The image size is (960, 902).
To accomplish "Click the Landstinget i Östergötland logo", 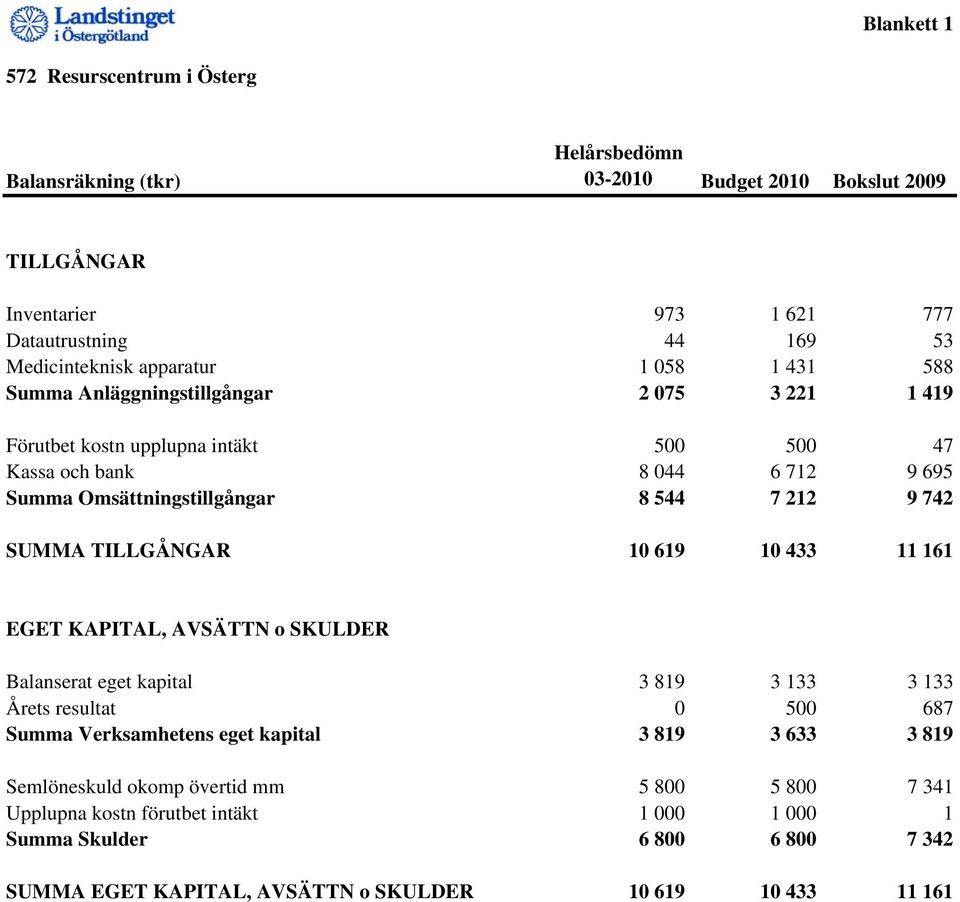I will 92,24.
